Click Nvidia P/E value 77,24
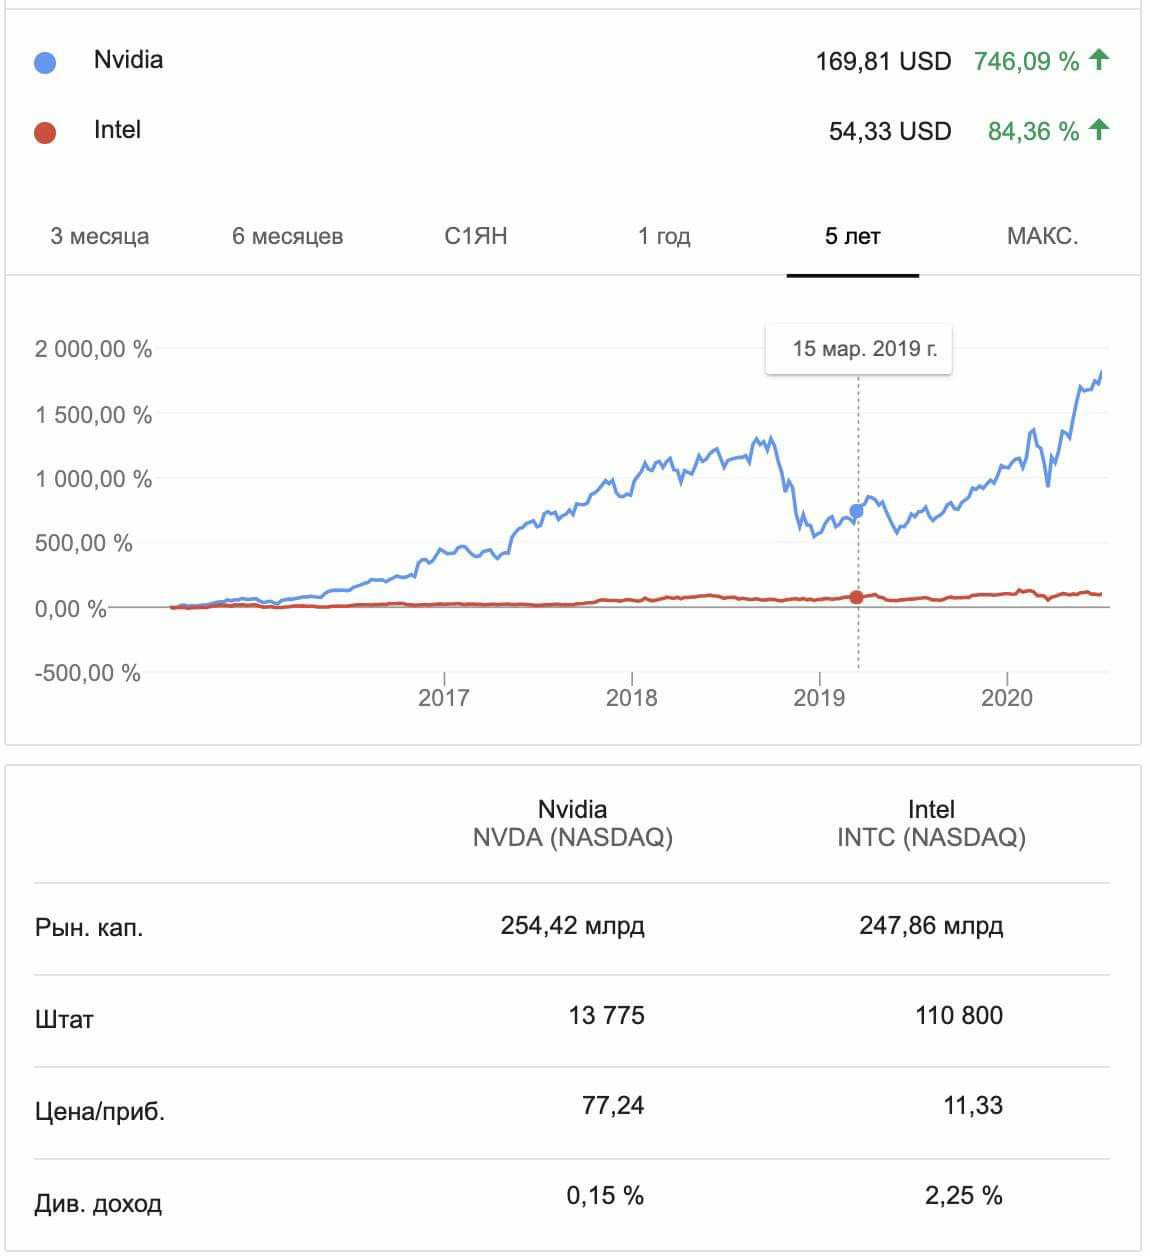Viewport: 1150px width, 1256px height. click(x=613, y=1105)
